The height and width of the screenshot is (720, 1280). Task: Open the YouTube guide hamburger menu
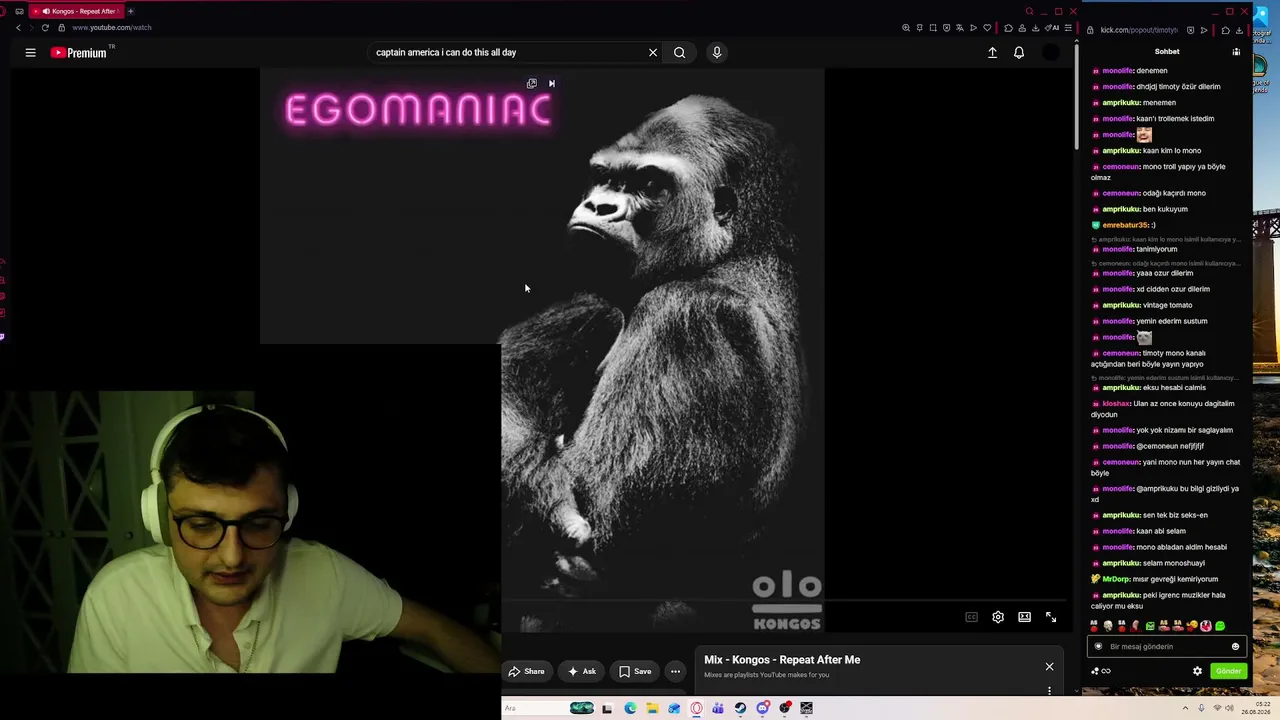pos(30,52)
